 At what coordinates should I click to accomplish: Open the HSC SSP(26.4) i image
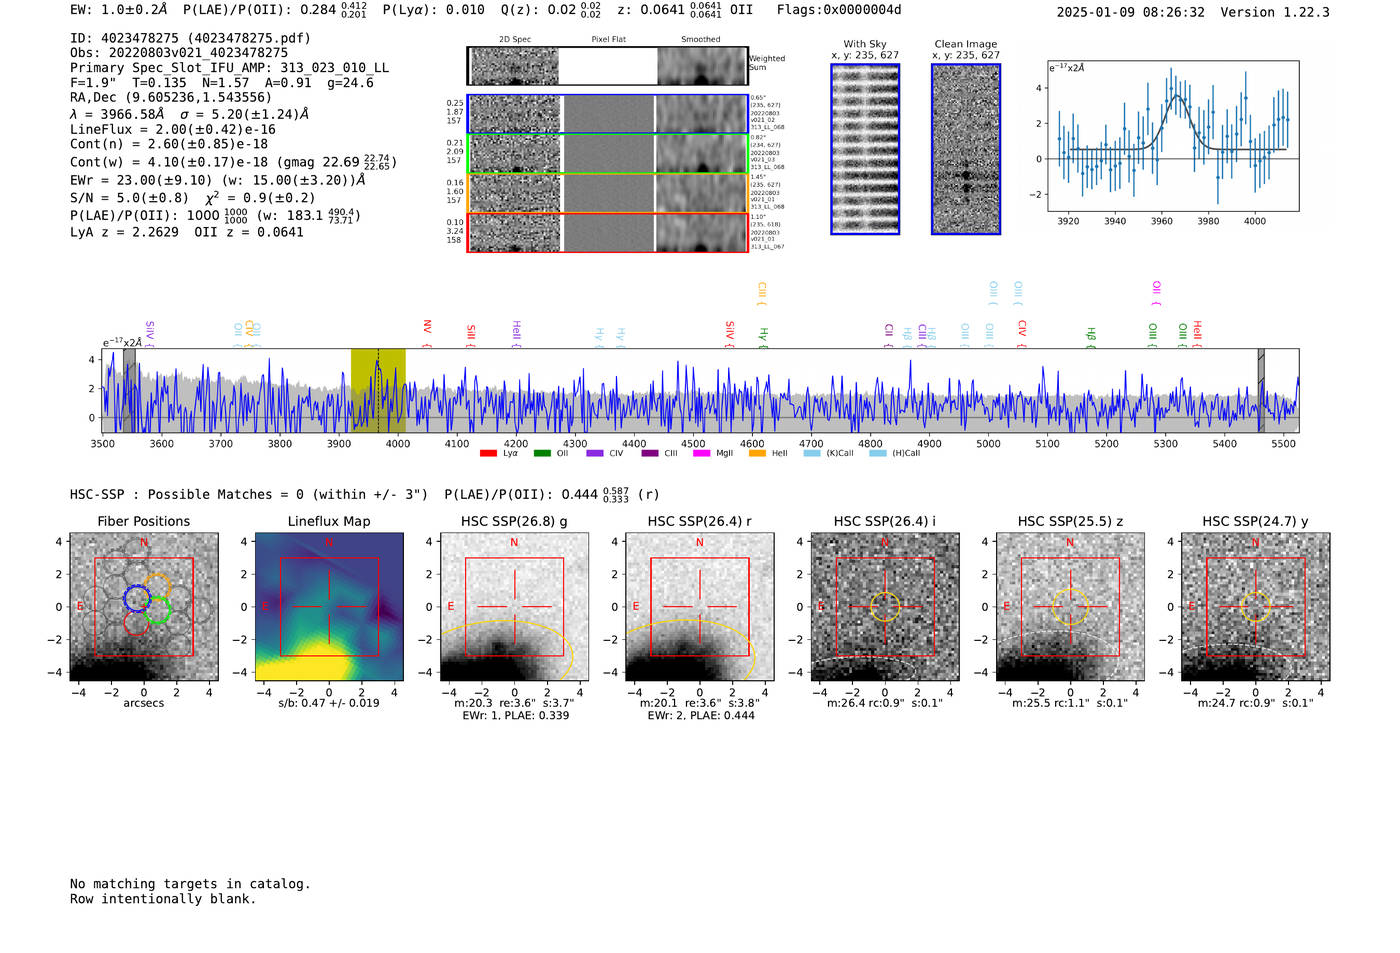885,607
